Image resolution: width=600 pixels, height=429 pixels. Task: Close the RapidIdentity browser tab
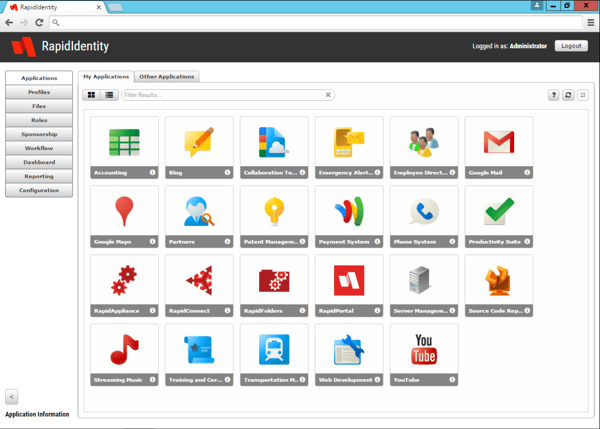coord(98,7)
